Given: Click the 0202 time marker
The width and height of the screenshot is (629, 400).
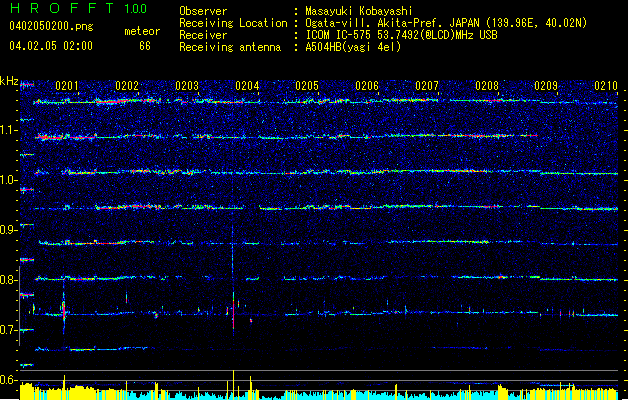Looking at the screenshot, I should coord(127,86).
